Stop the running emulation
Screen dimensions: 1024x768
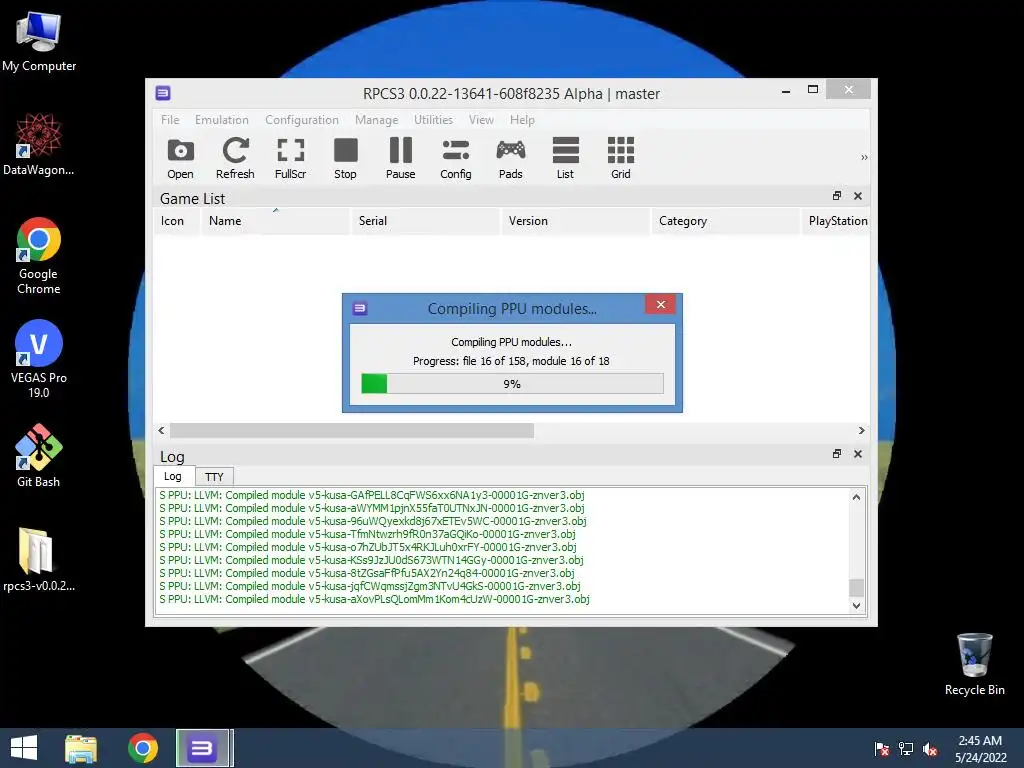(x=345, y=158)
